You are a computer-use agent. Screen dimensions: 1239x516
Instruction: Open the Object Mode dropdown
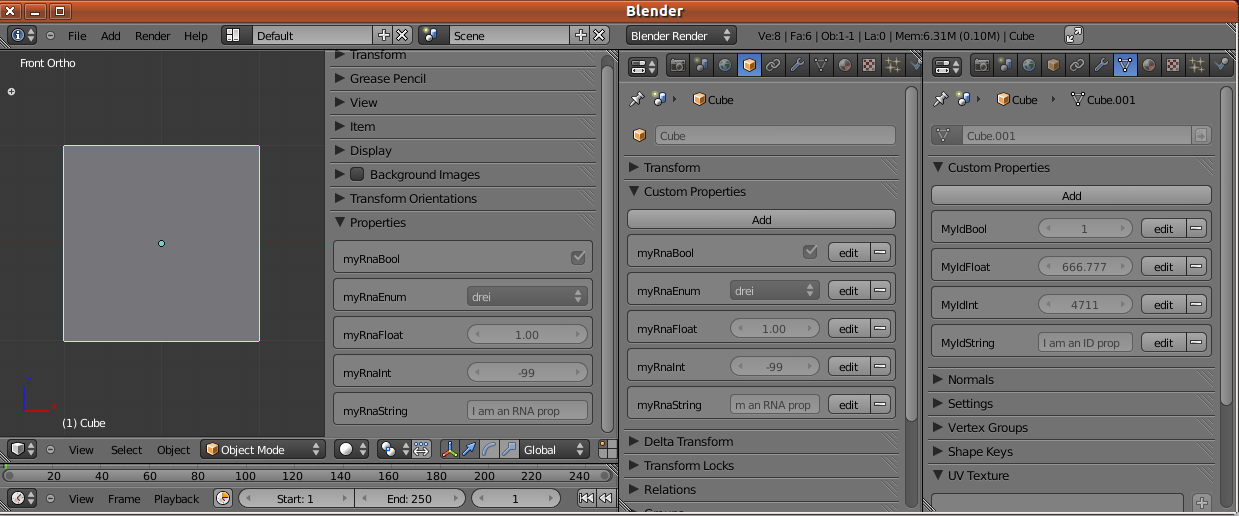(x=264, y=449)
